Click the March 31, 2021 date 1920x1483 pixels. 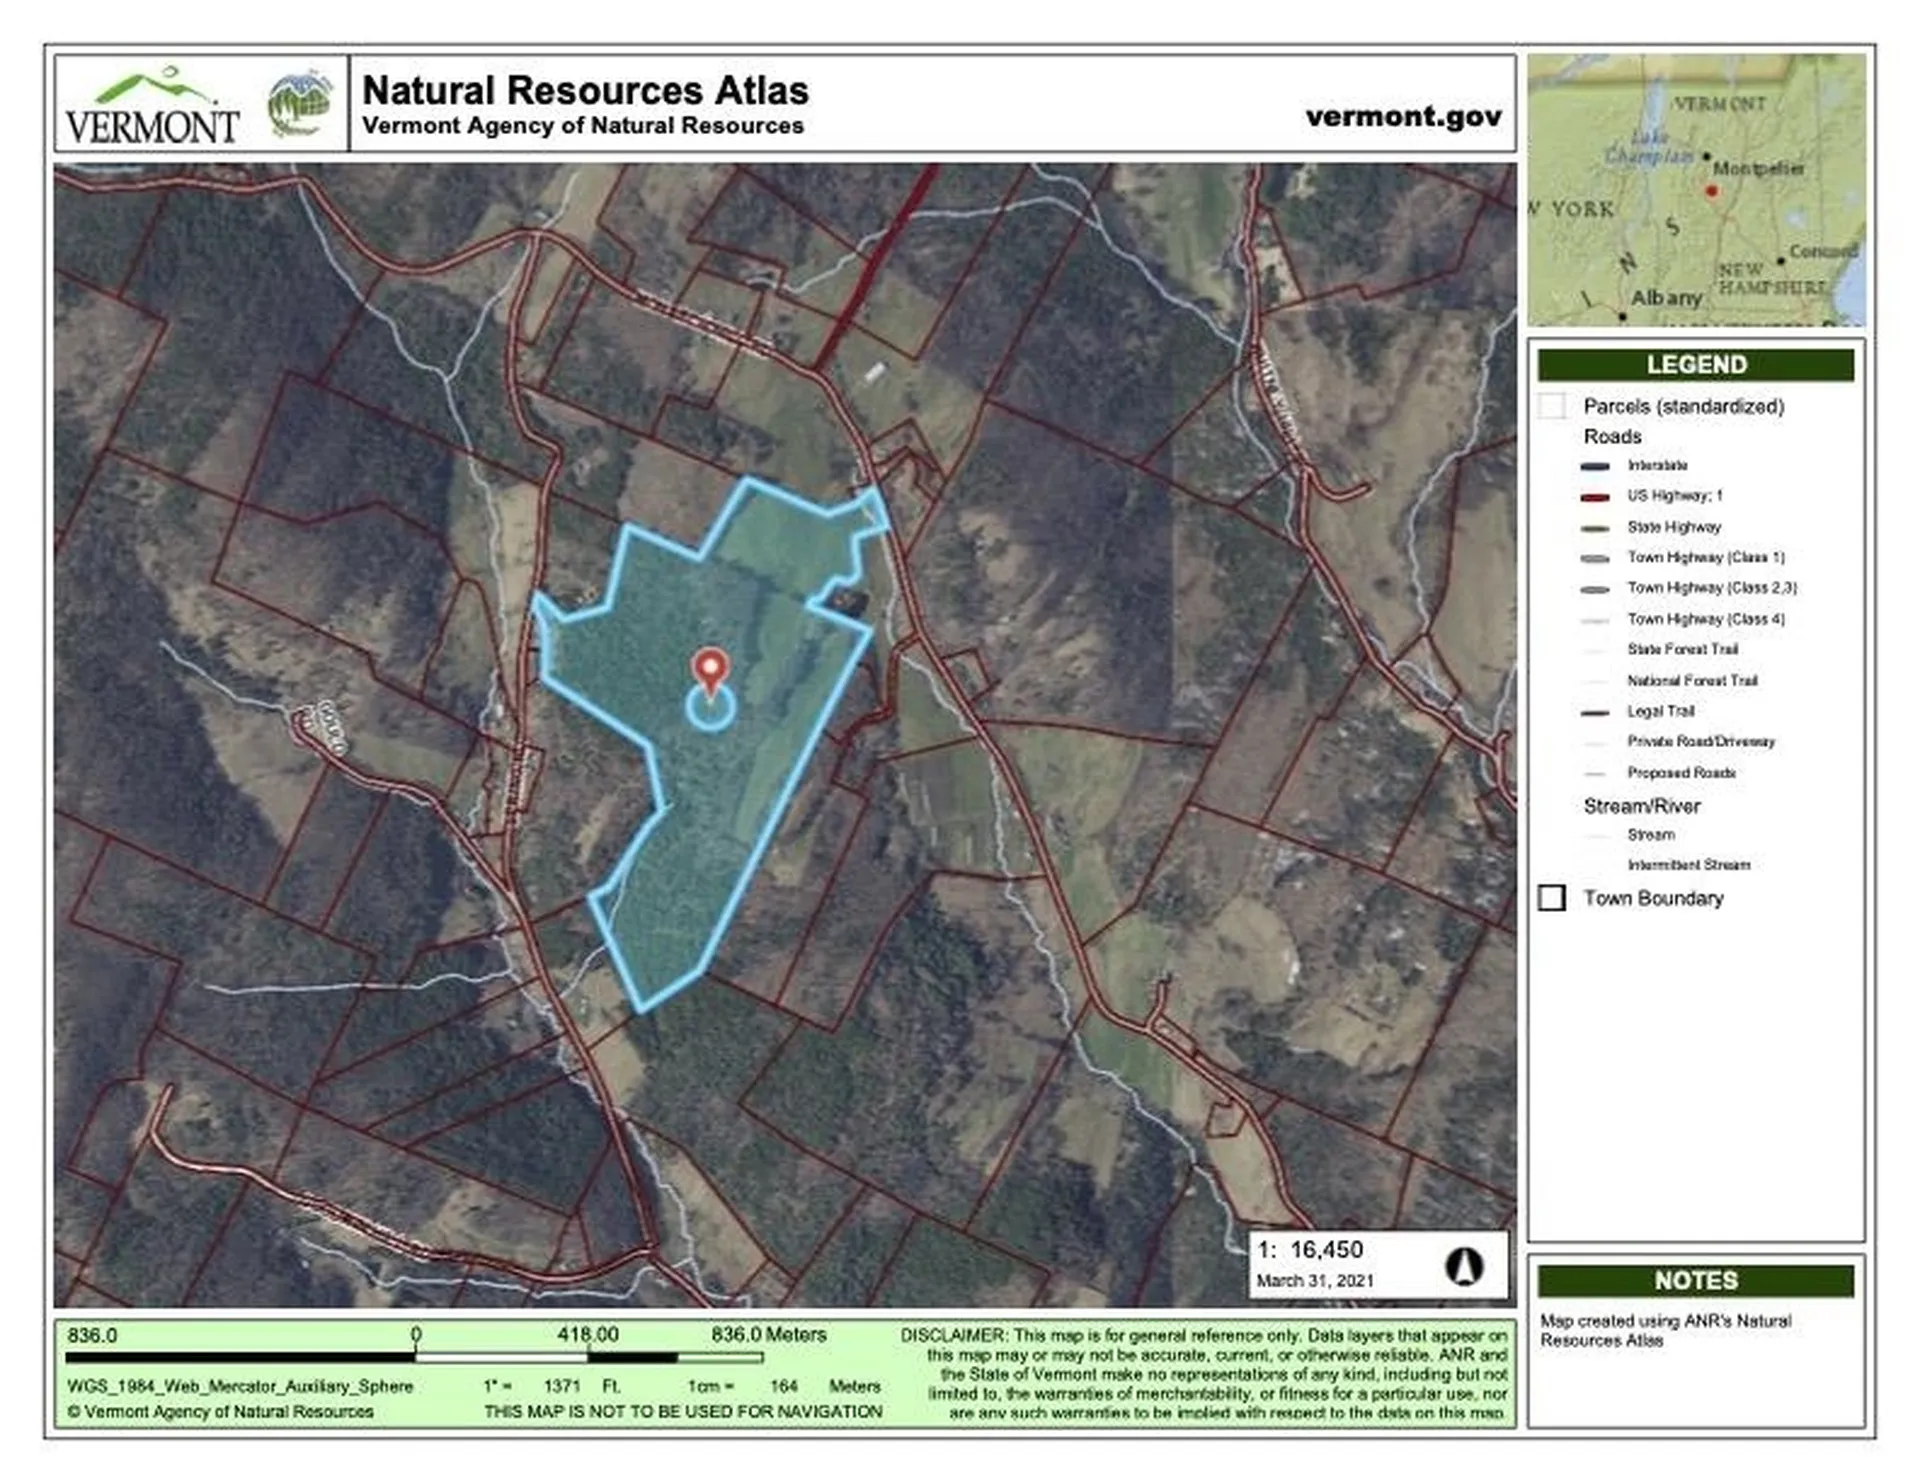pos(1315,1281)
